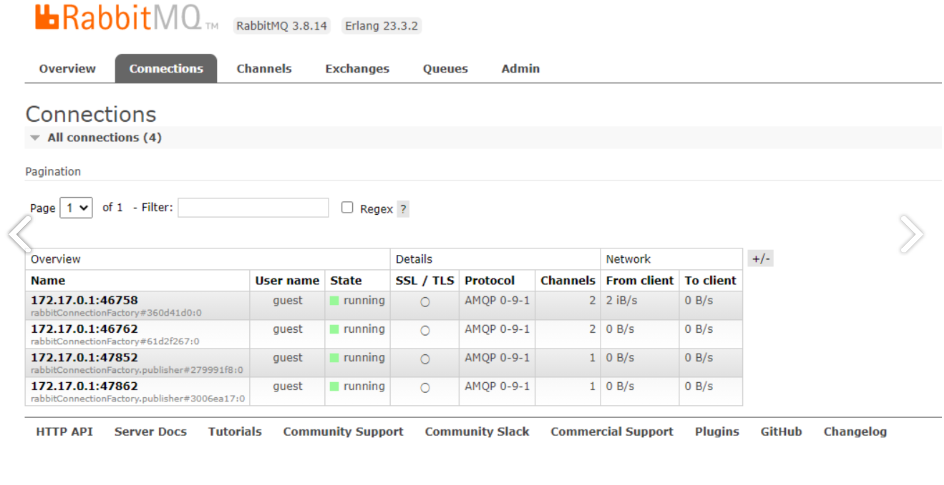
Task: Click running state of connection 47862
Action: [x=358, y=386]
